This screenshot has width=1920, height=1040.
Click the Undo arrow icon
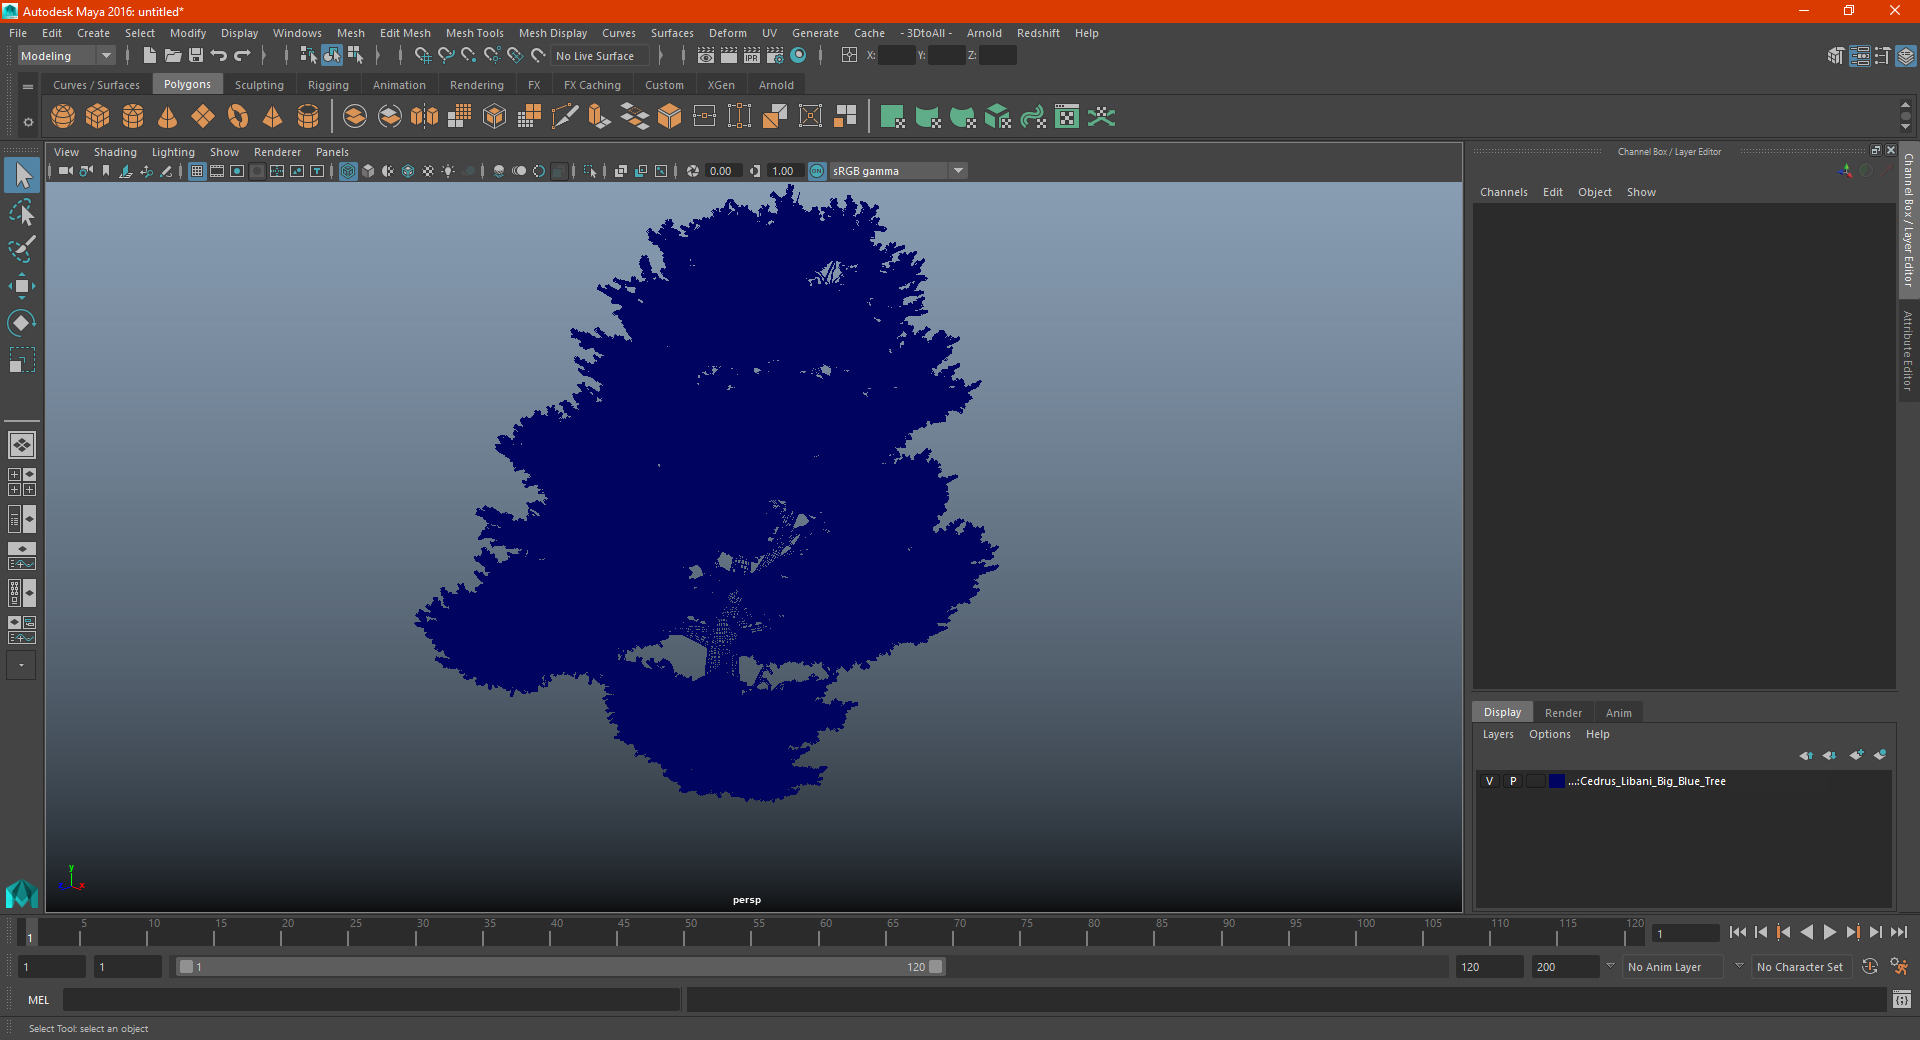[219, 56]
